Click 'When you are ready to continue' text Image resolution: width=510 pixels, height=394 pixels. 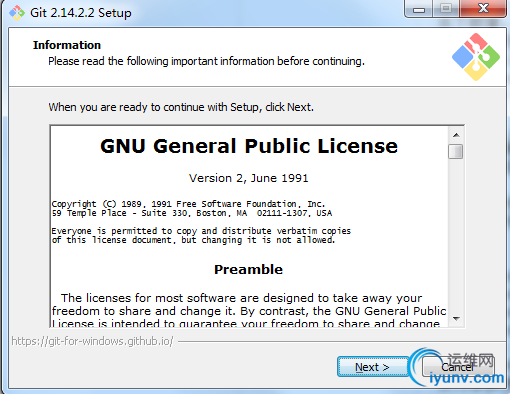pyautogui.click(x=181, y=107)
